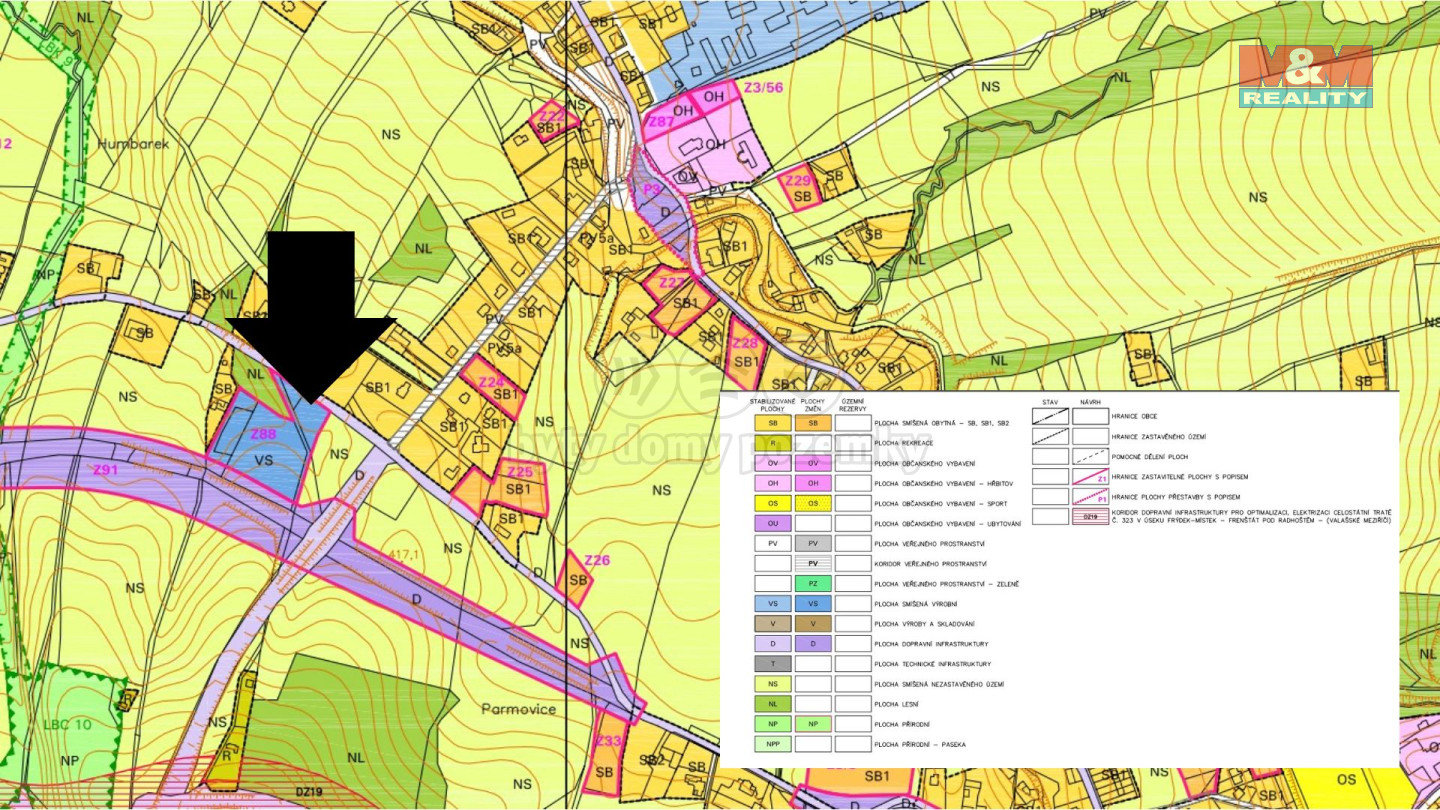Screen dimensions: 1440x810
Task: Click the 'LBC 10' label on map
Action: 67,724
